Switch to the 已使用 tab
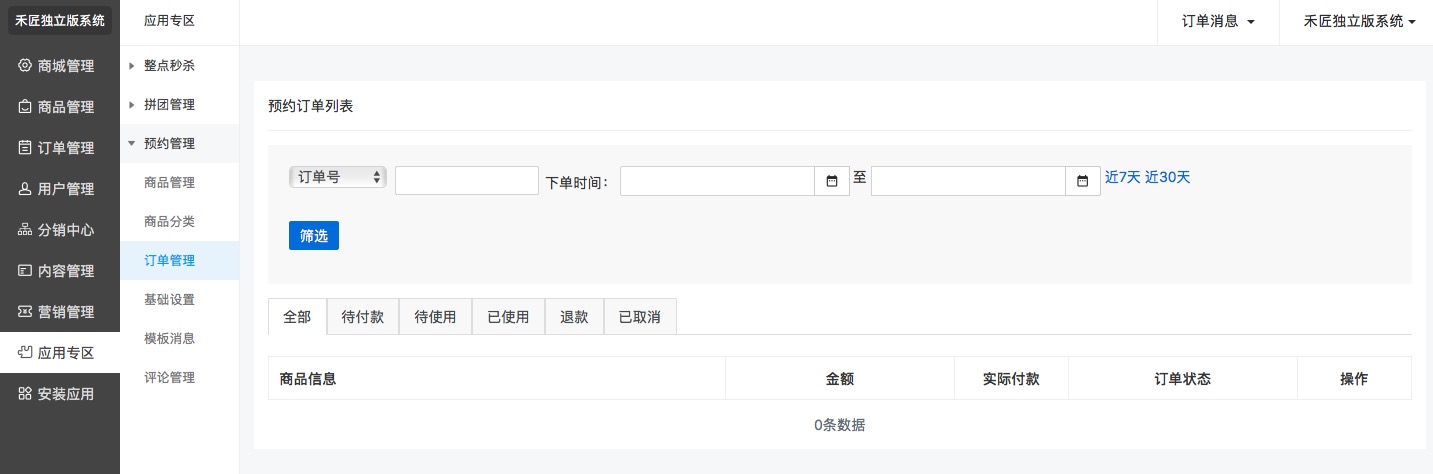The height and width of the screenshot is (474, 1433). [x=508, y=317]
